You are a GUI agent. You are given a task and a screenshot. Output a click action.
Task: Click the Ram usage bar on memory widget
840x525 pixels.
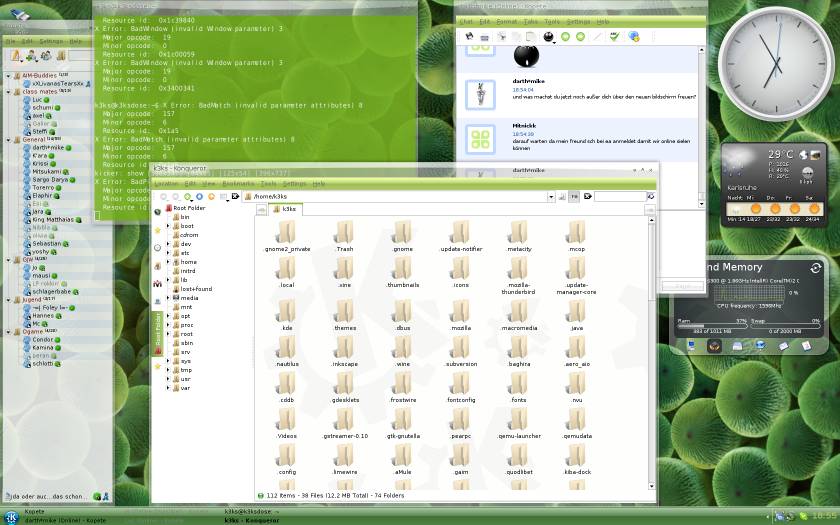pos(711,326)
